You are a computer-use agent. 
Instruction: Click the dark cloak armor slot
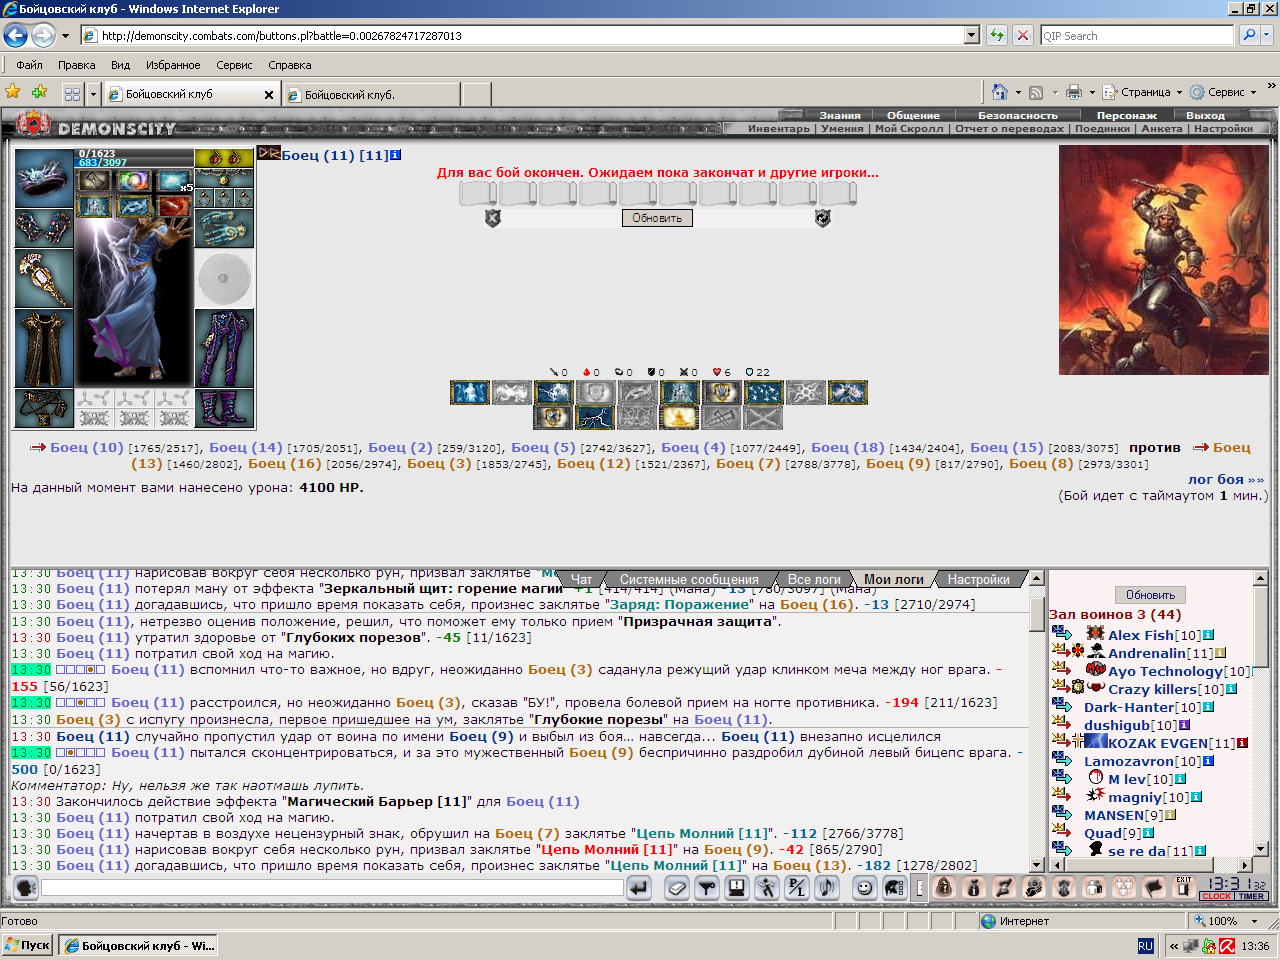(x=44, y=348)
